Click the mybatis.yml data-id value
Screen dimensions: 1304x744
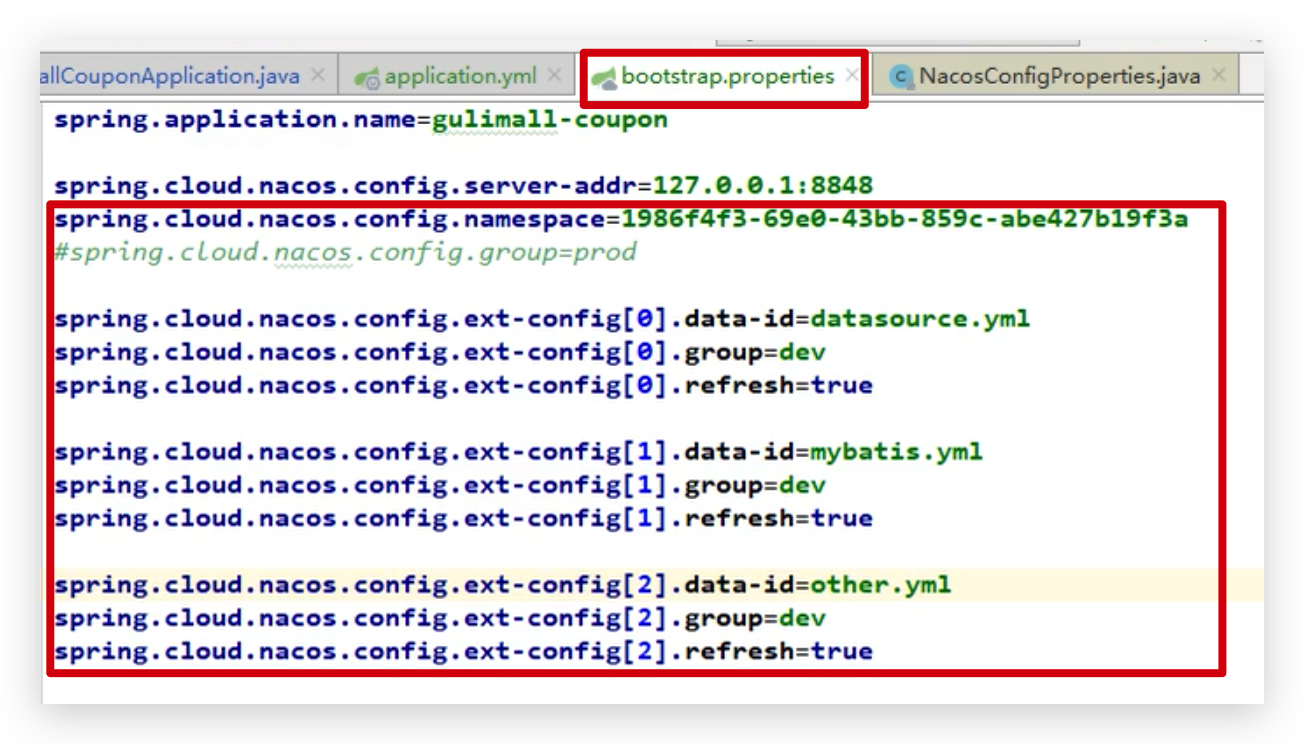(x=896, y=452)
